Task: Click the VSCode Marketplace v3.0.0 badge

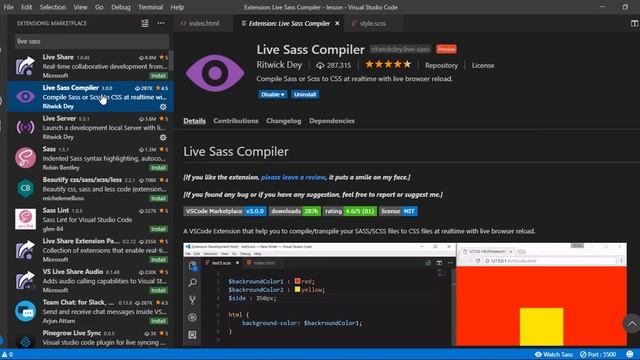Action: (225, 211)
